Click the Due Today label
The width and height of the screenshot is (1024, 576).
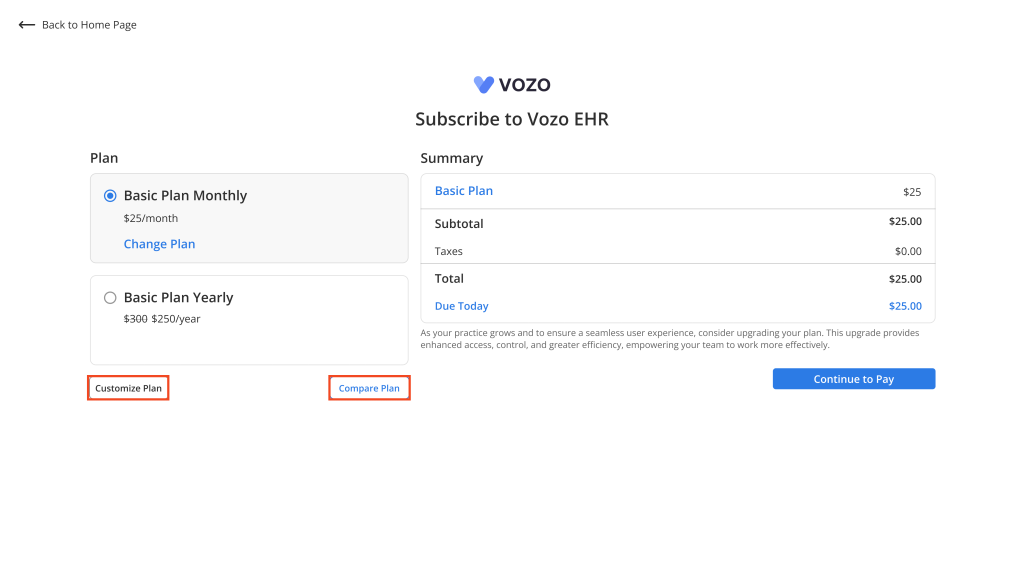coord(462,306)
